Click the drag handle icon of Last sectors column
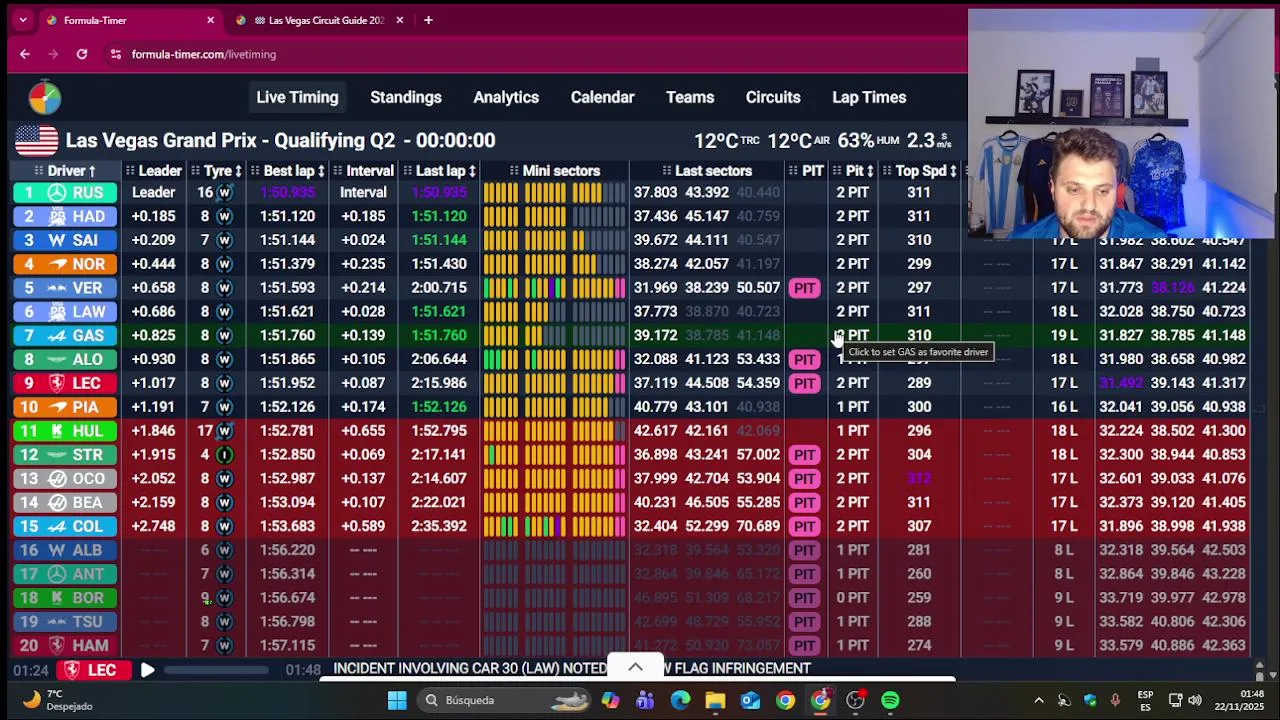 pos(667,171)
